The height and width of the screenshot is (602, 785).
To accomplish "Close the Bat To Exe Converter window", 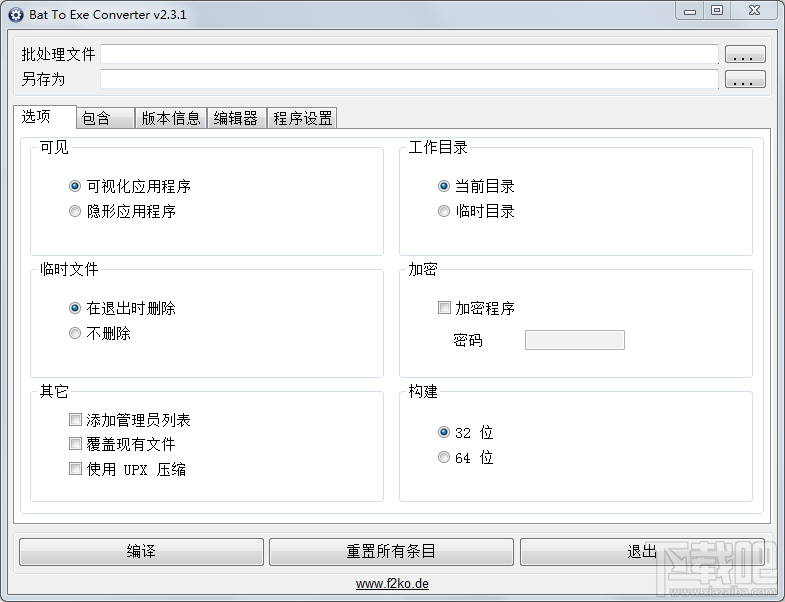I will pyautogui.click(x=754, y=11).
